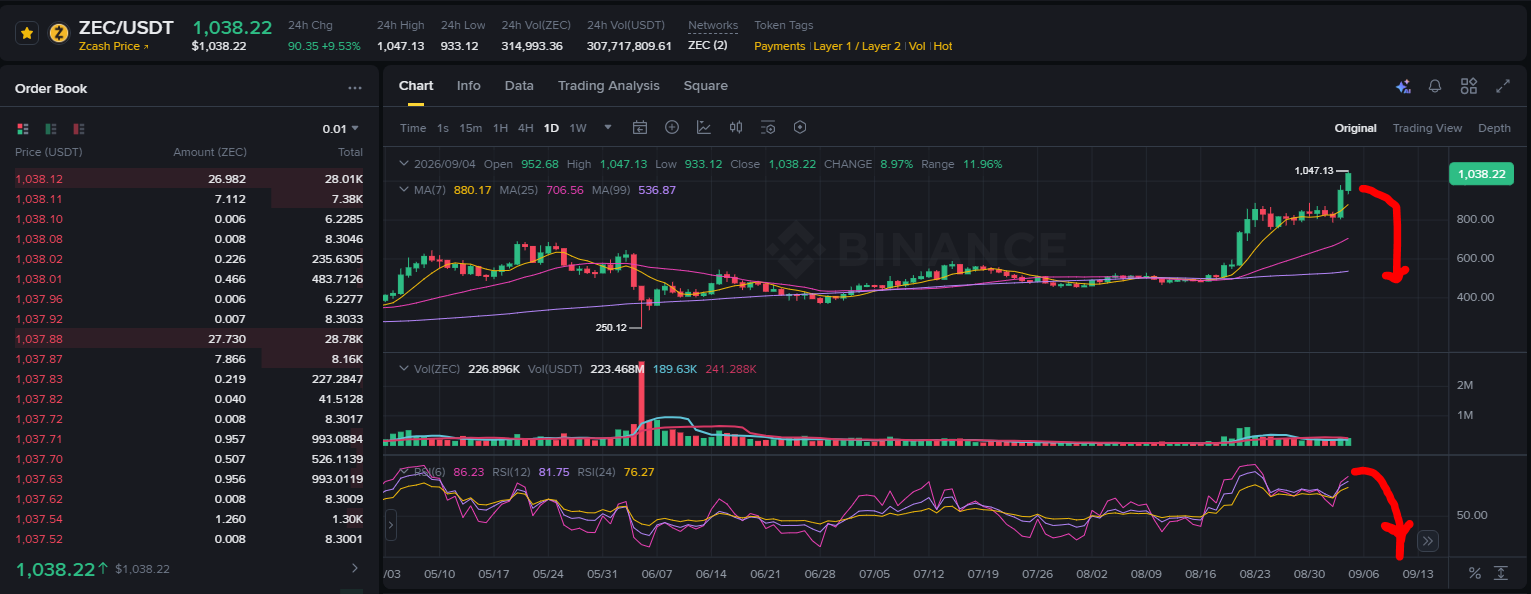Select the order book price 1,037.88
This screenshot has height=594, width=1531.
click(x=39, y=339)
